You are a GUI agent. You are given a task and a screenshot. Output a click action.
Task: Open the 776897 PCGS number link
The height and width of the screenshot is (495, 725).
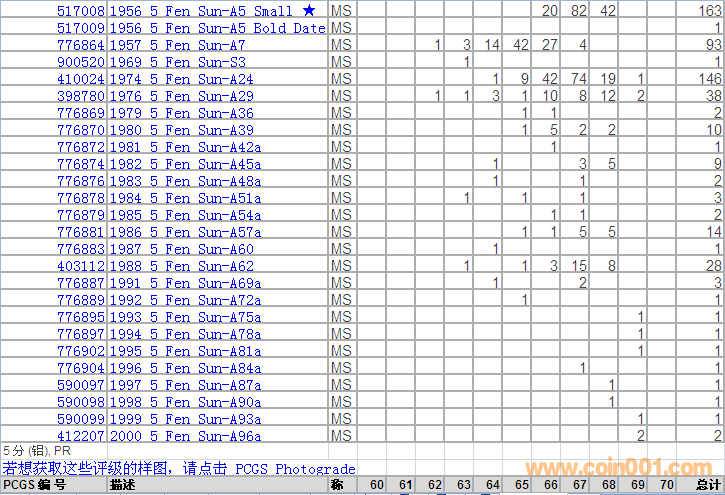[81, 334]
